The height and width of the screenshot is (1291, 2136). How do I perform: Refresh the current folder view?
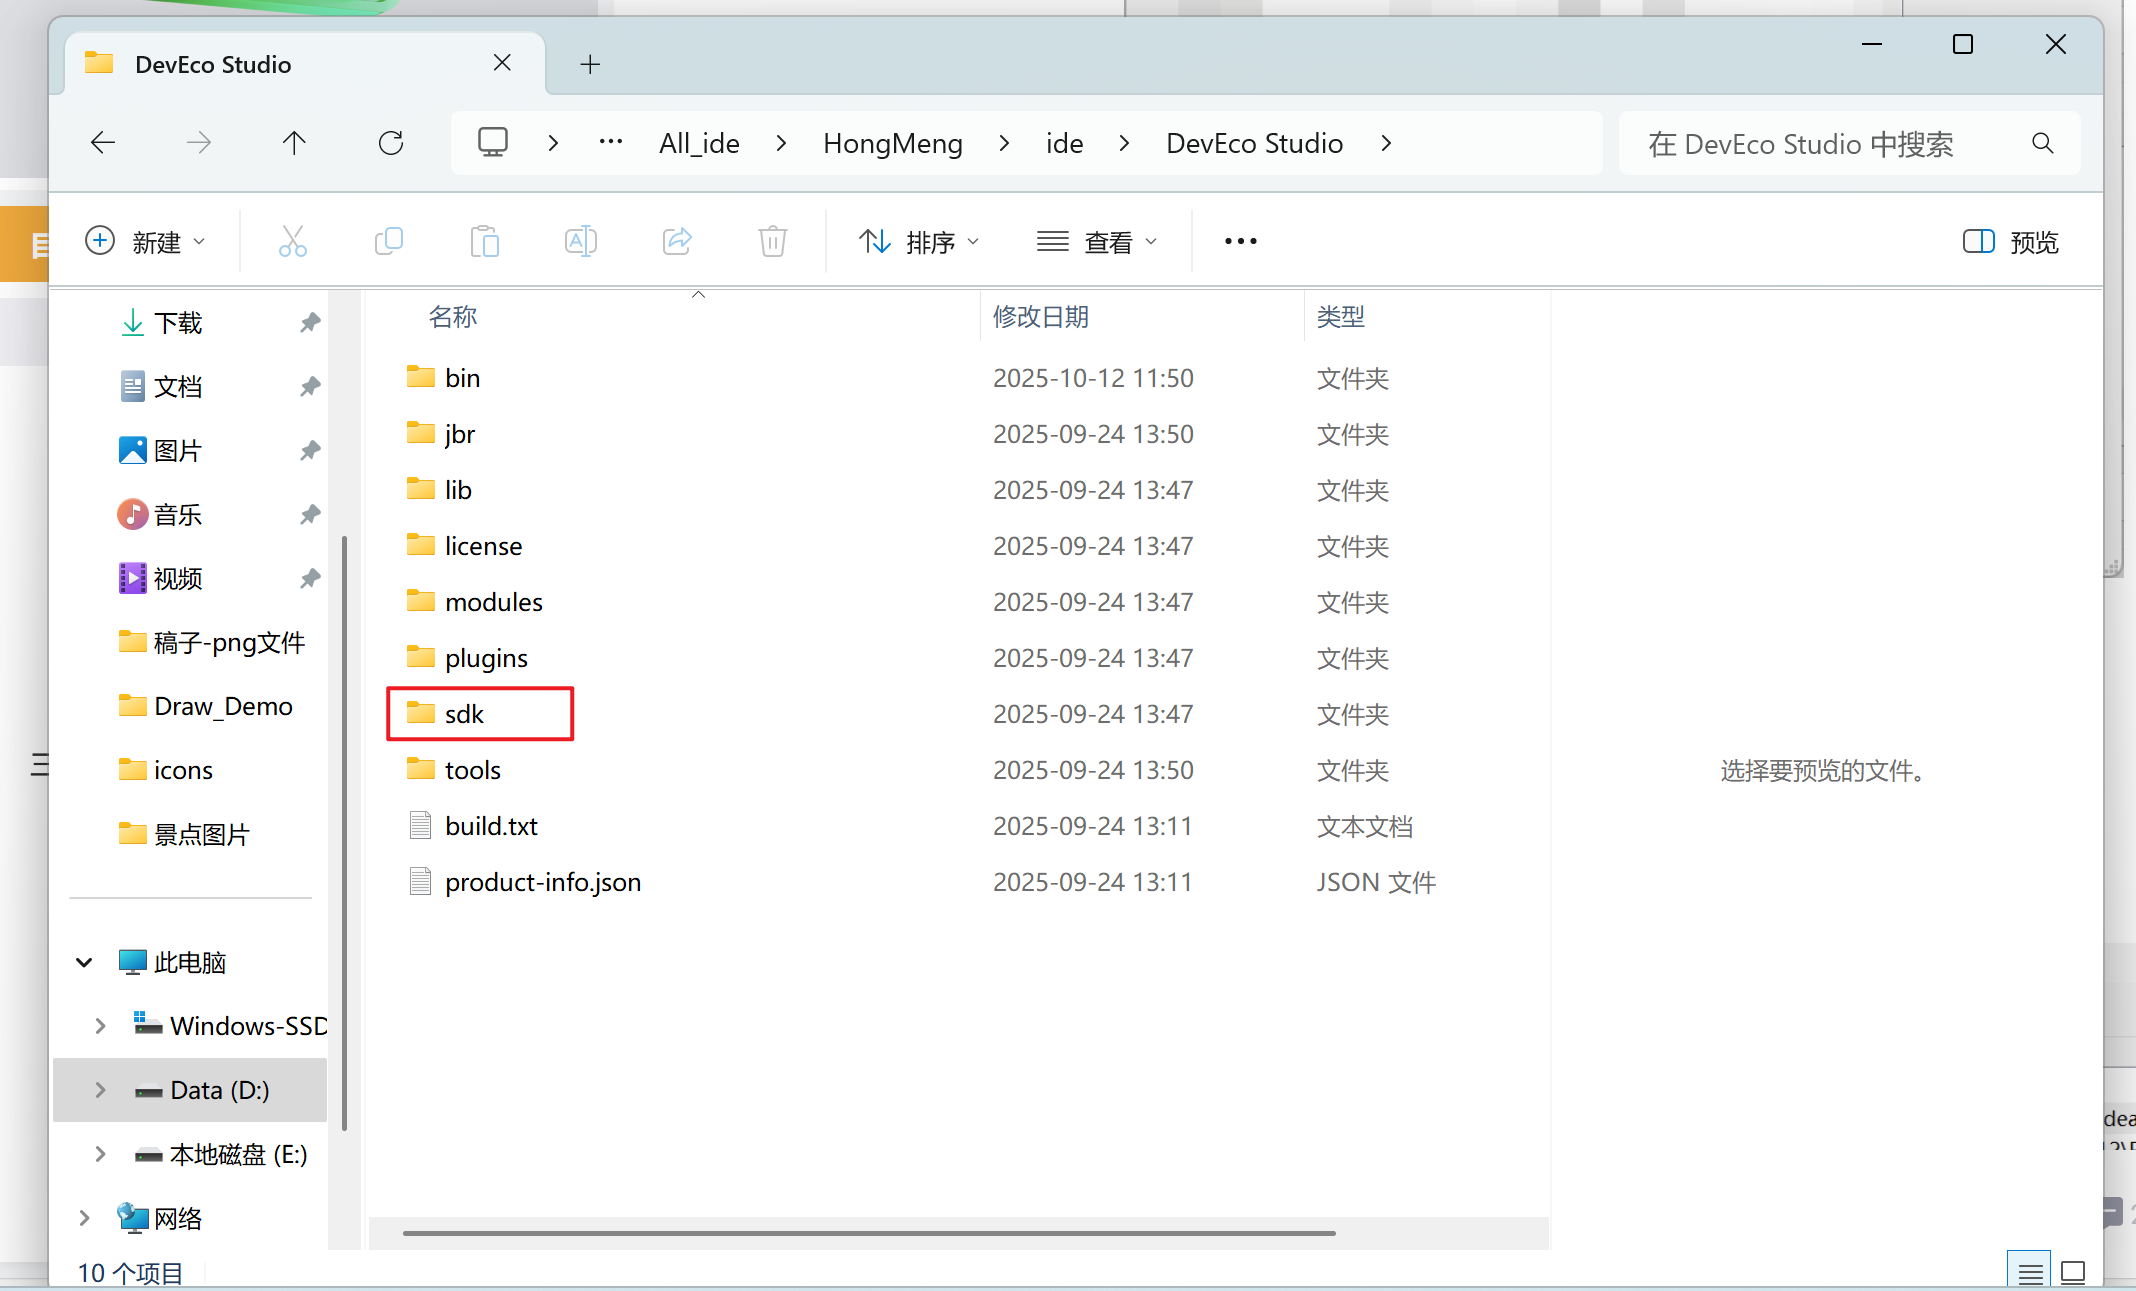[x=391, y=143]
